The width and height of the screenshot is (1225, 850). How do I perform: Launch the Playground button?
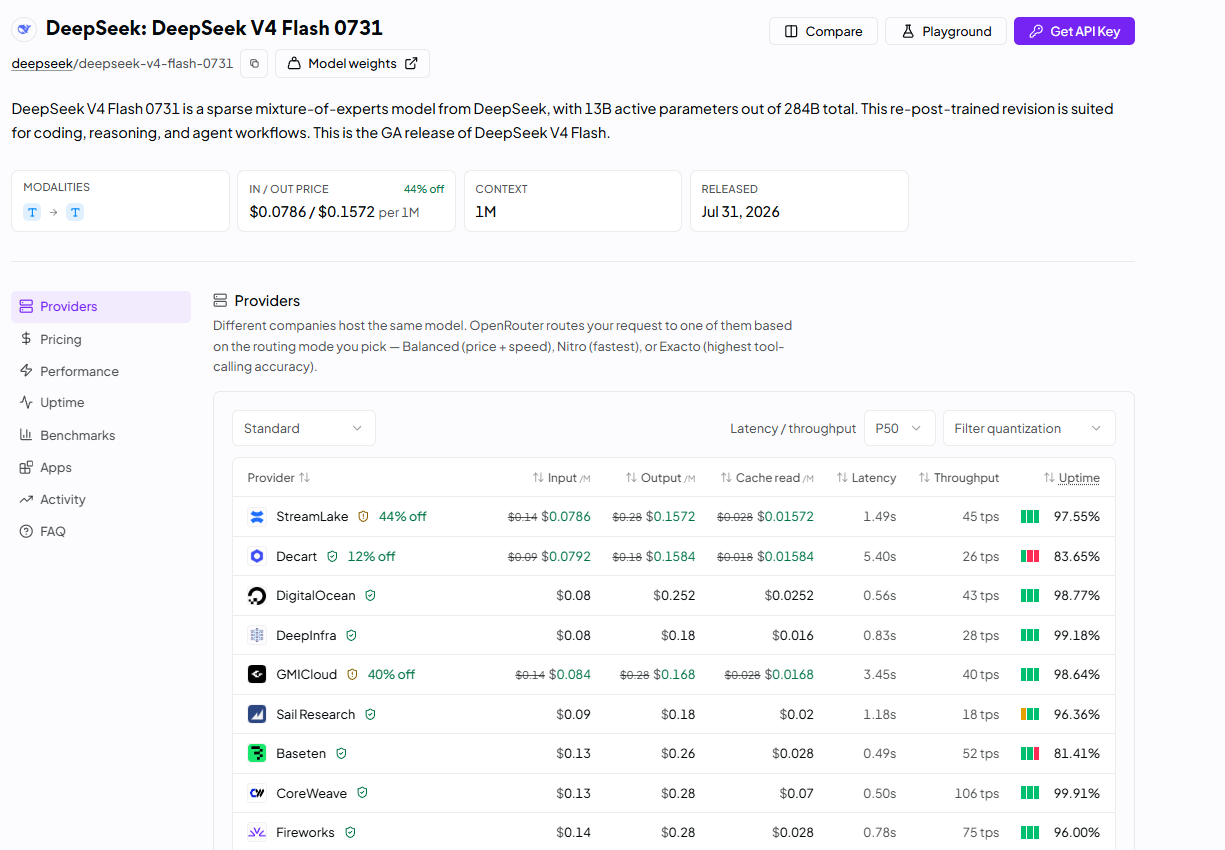pos(946,31)
